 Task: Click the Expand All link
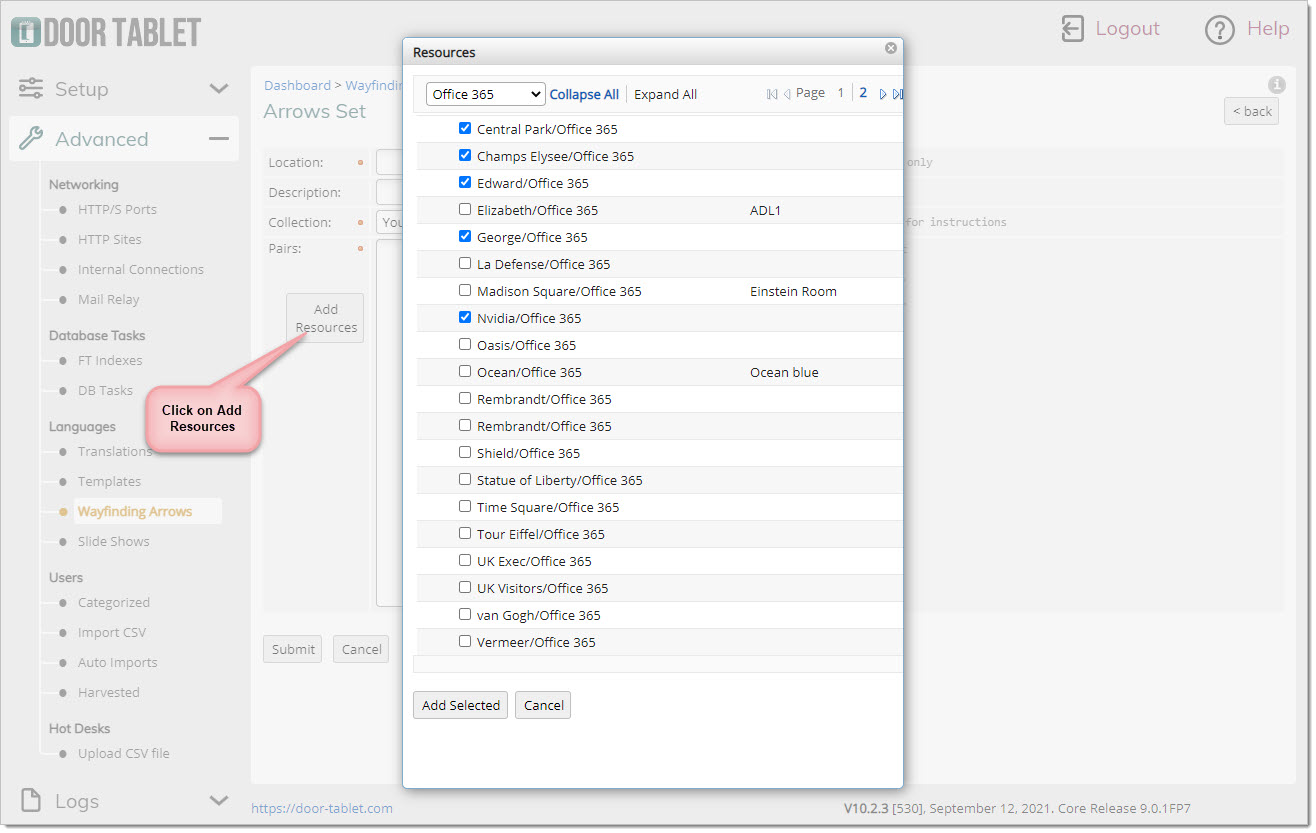click(x=665, y=94)
